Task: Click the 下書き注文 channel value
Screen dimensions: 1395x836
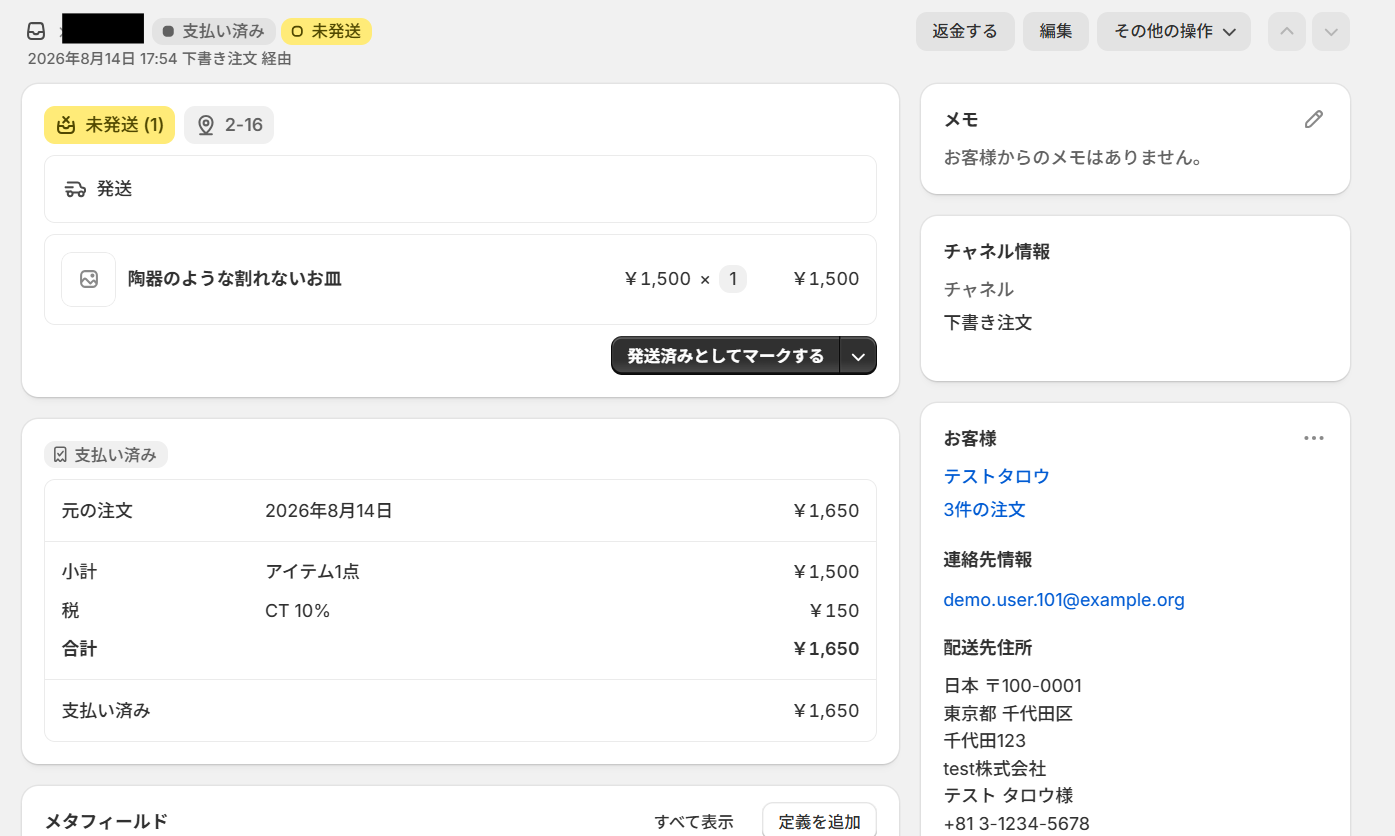Action: 988,323
